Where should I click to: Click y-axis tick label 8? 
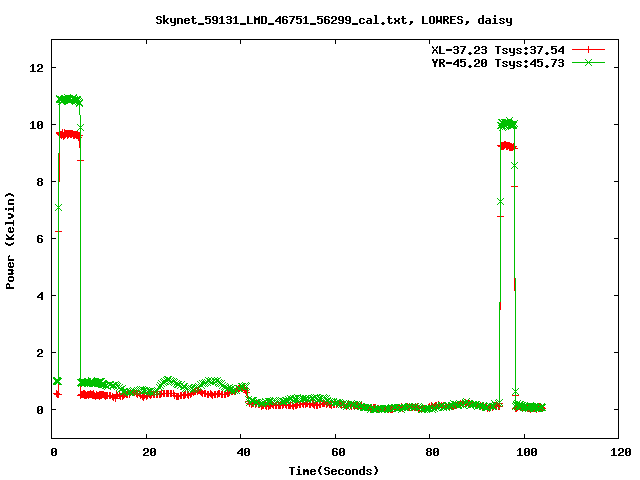pyautogui.click(x=40, y=182)
